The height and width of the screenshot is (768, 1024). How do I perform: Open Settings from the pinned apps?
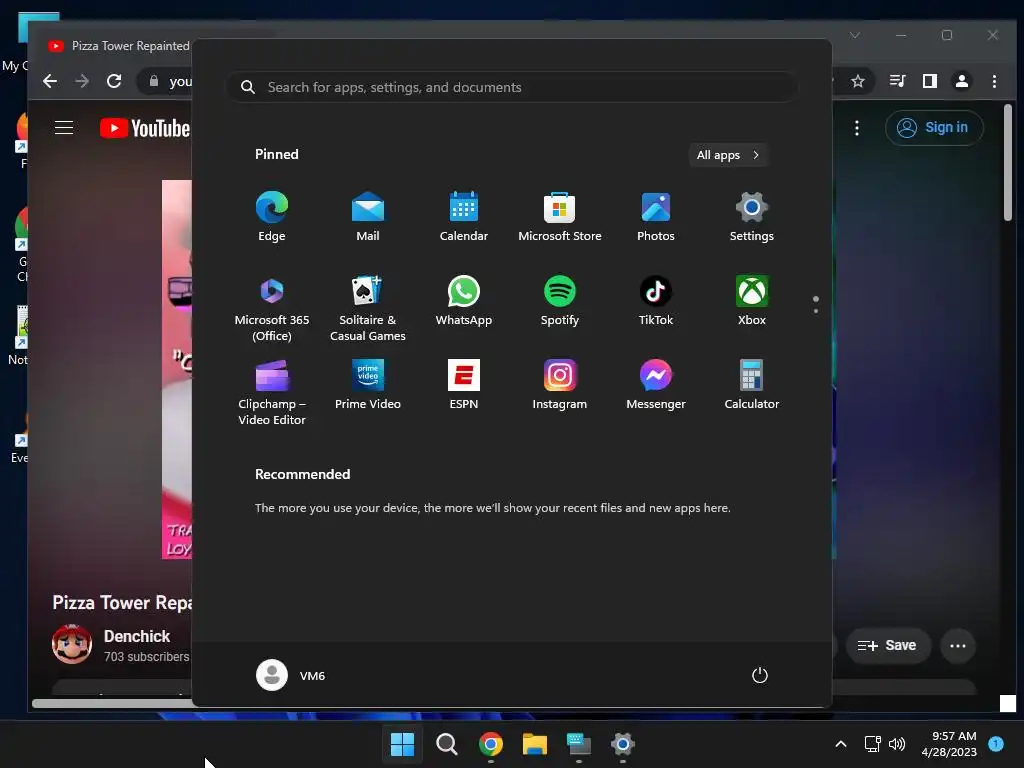coord(752,217)
